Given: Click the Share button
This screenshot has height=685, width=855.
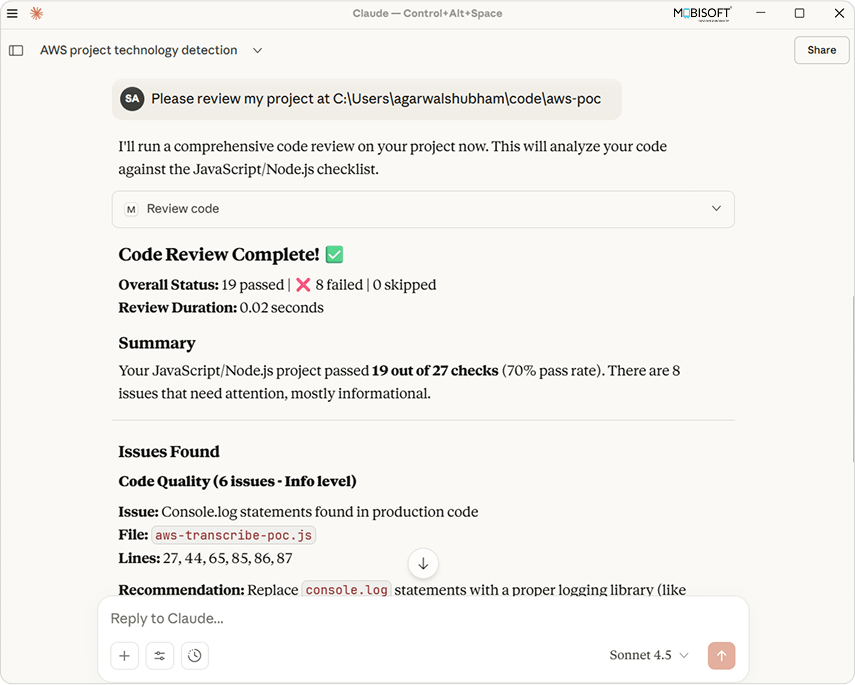Looking at the screenshot, I should point(821,50).
